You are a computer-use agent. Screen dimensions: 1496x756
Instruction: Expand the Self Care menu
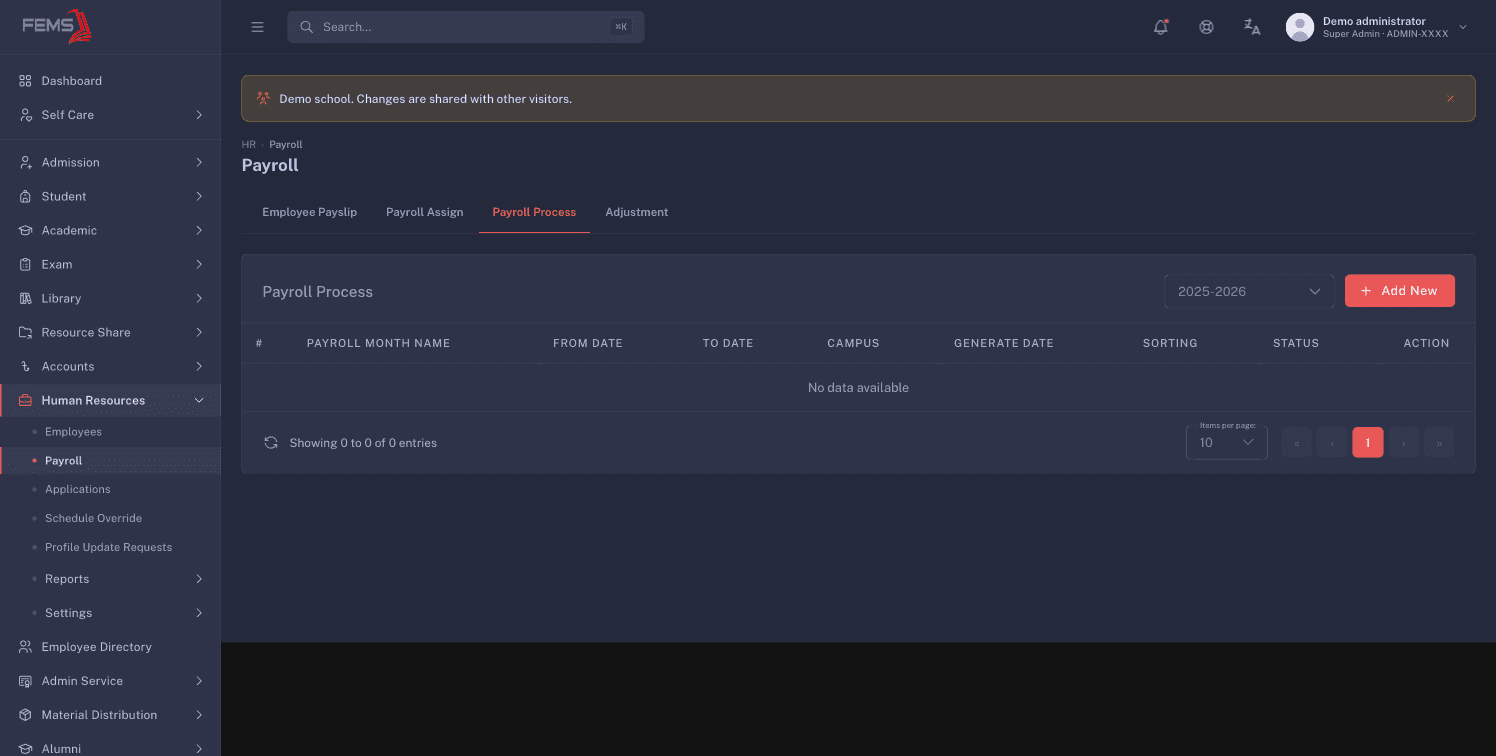tap(110, 115)
